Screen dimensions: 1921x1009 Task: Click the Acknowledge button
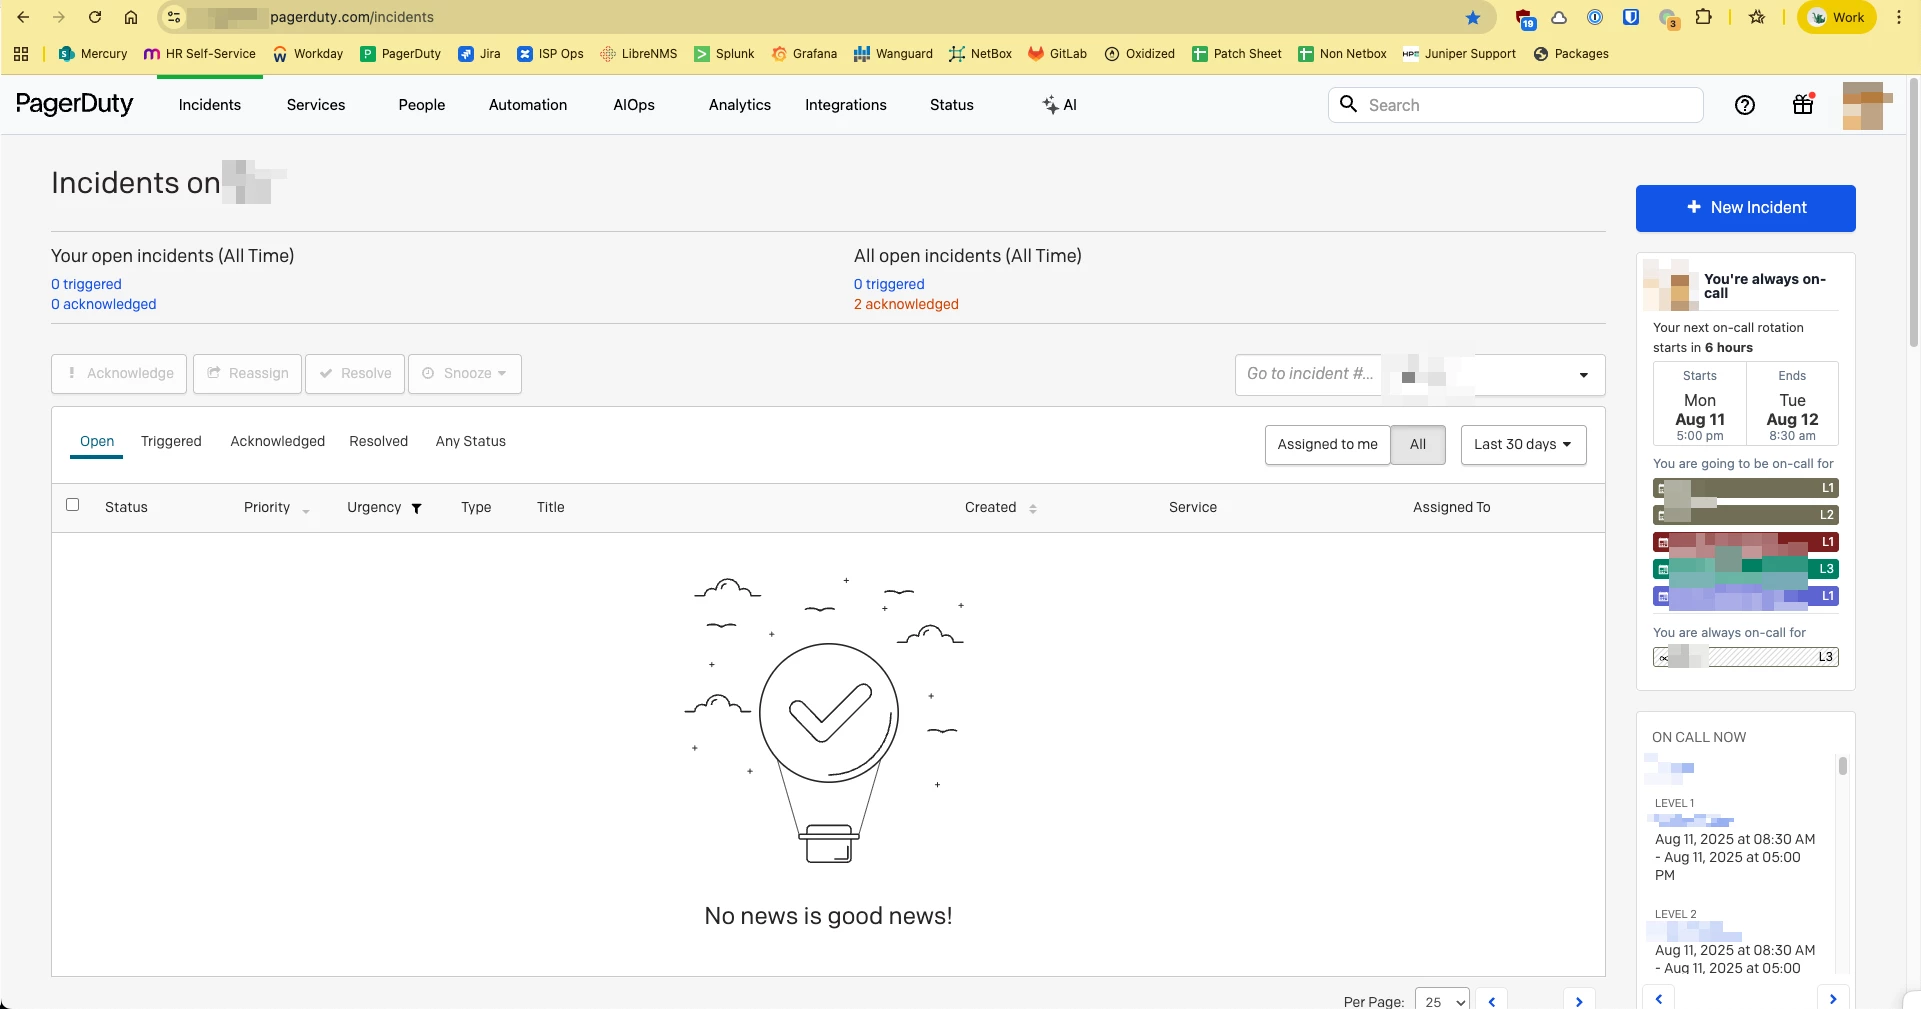point(119,373)
